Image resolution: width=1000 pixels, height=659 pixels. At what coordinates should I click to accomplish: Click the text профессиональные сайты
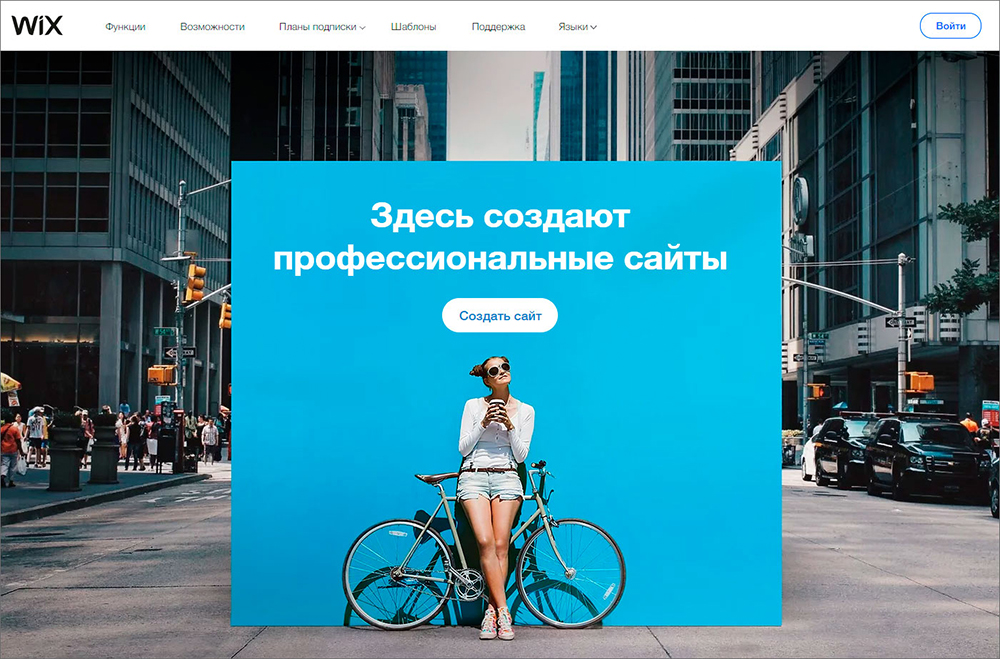[500, 259]
